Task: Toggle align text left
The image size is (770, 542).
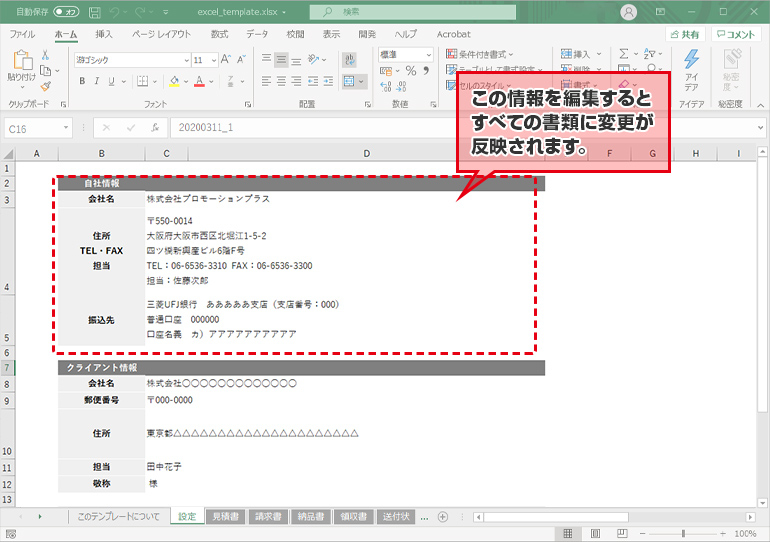Action: coord(266,81)
